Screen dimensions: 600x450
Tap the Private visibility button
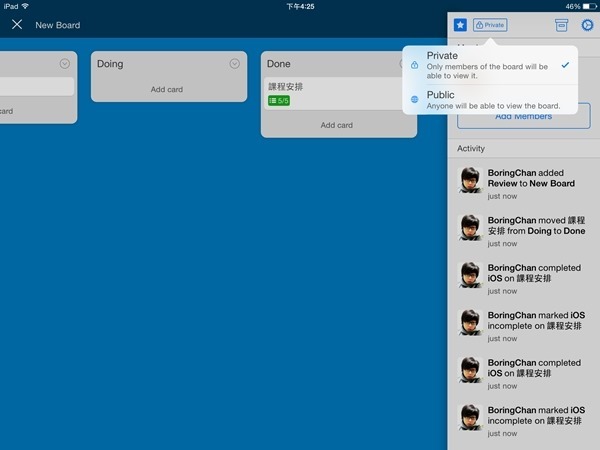(x=490, y=25)
